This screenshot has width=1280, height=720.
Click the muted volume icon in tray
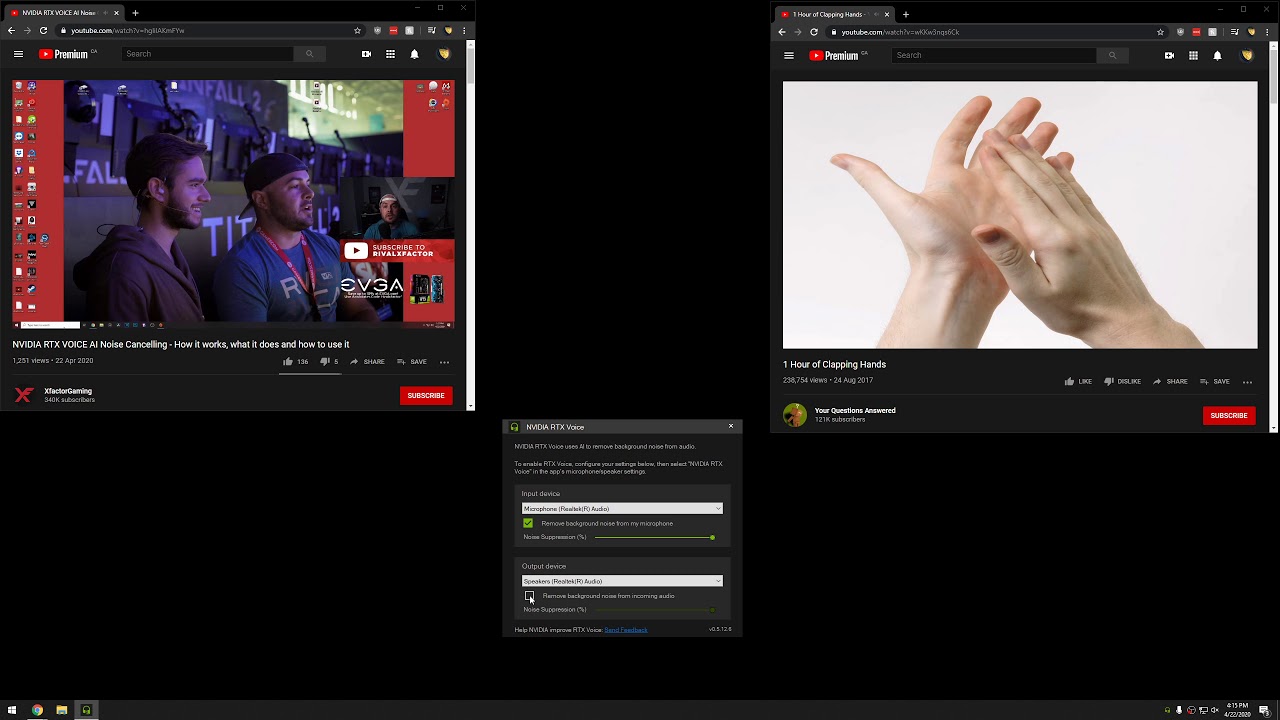coord(1215,710)
